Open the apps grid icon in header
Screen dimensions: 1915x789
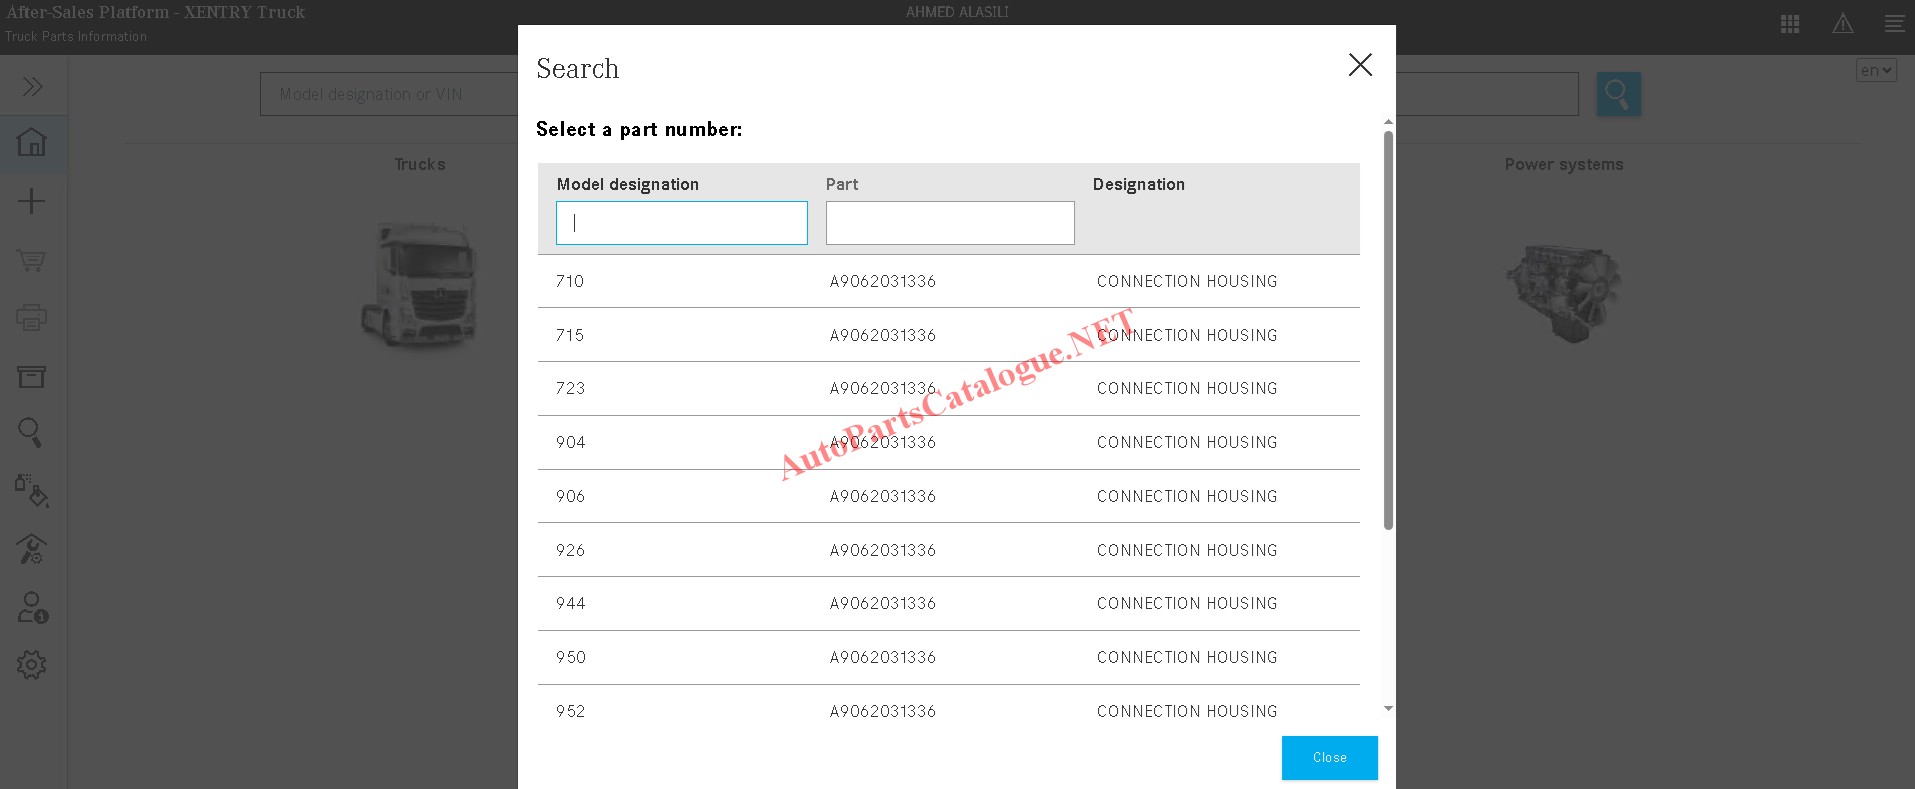1790,24
